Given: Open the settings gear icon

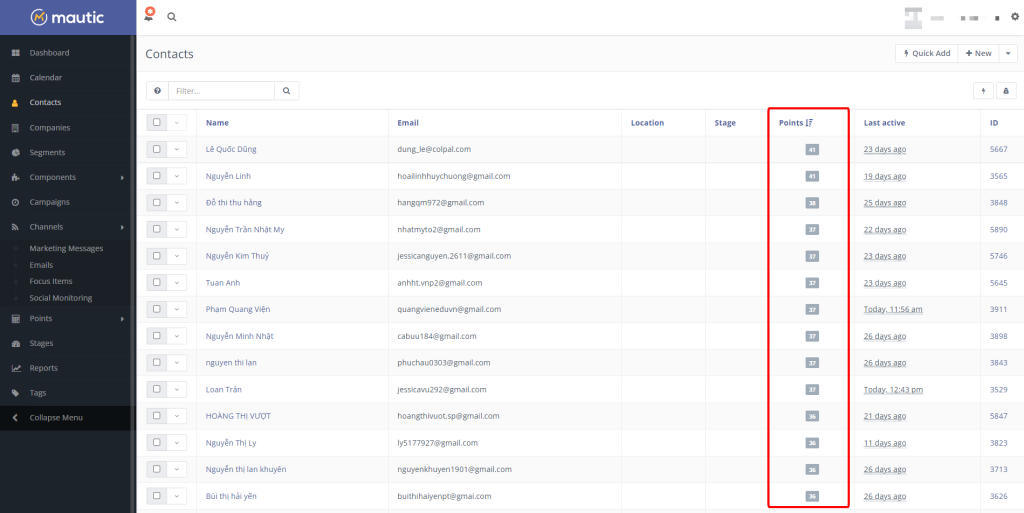Looking at the screenshot, I should (1015, 17).
